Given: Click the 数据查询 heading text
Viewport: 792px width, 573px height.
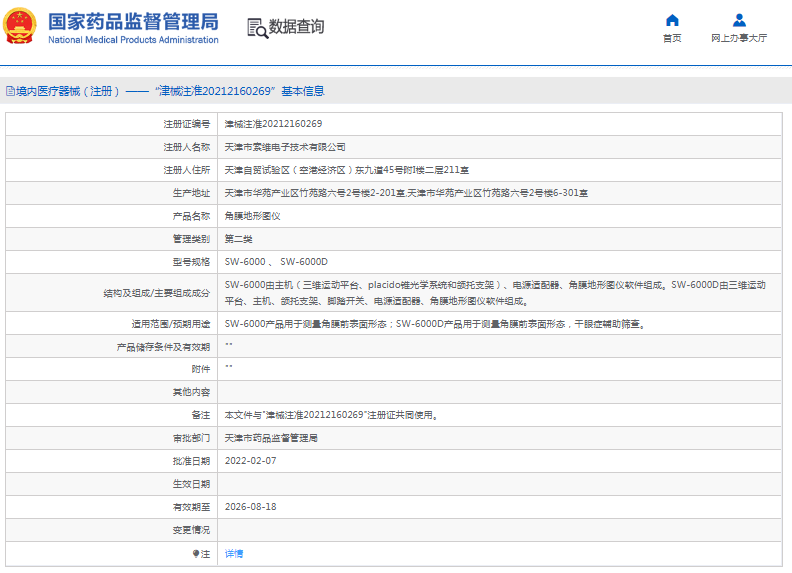Looking at the screenshot, I should pyautogui.click(x=297, y=27).
